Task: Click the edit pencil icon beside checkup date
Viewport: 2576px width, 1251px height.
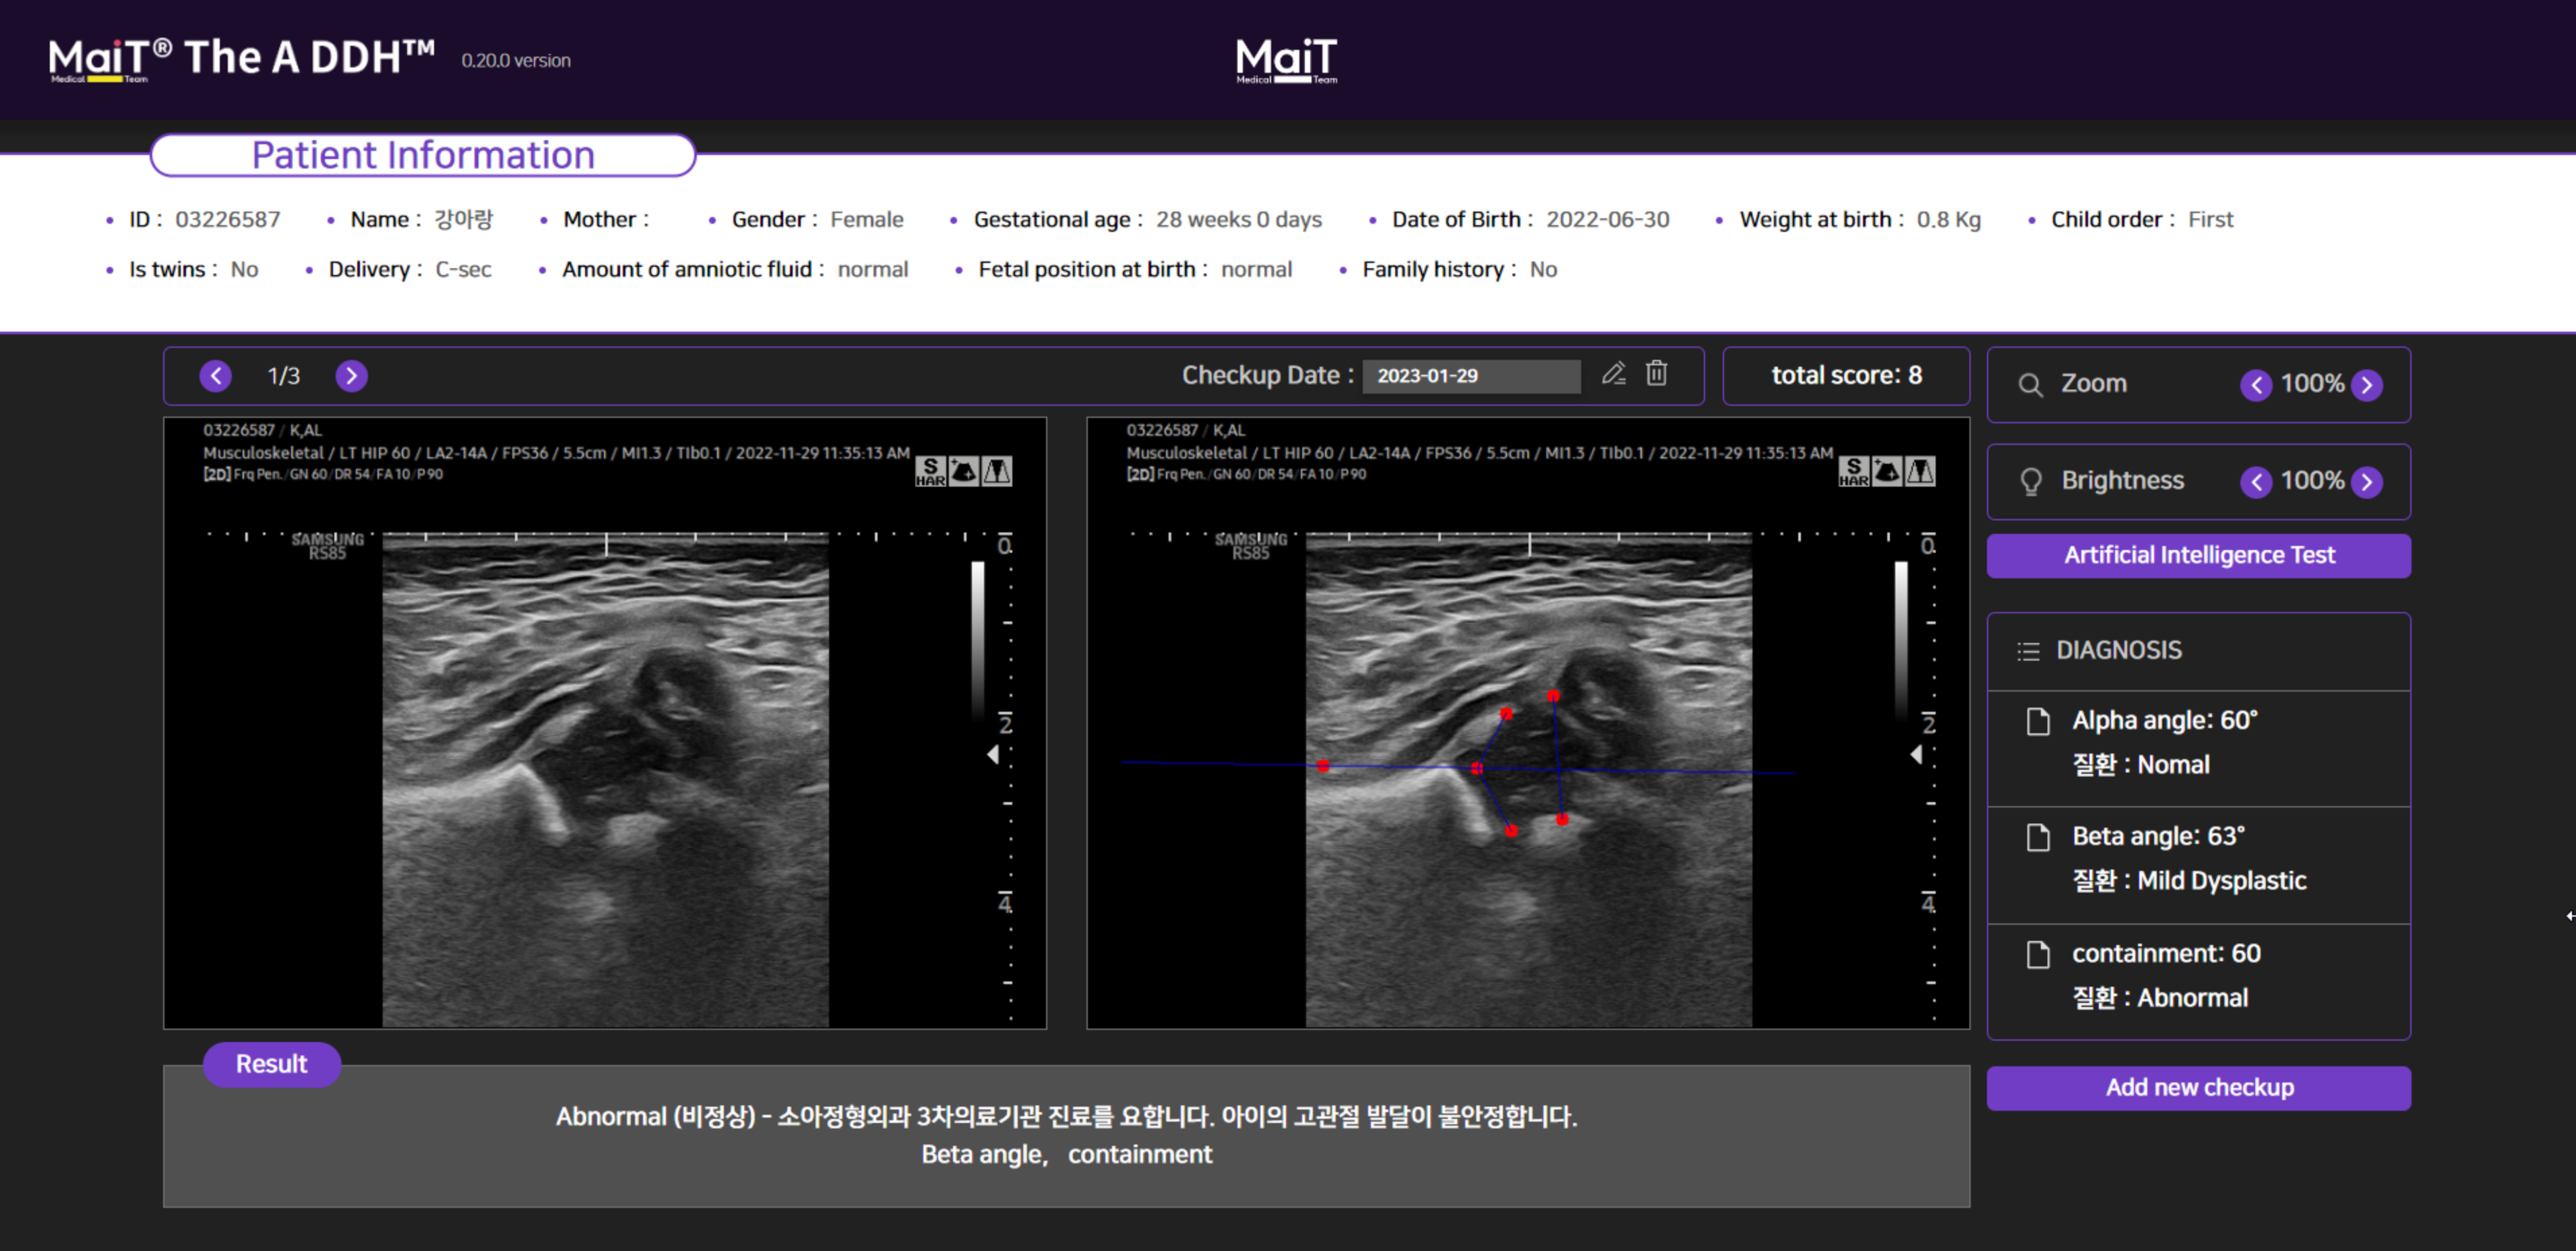Action: 1613,374
